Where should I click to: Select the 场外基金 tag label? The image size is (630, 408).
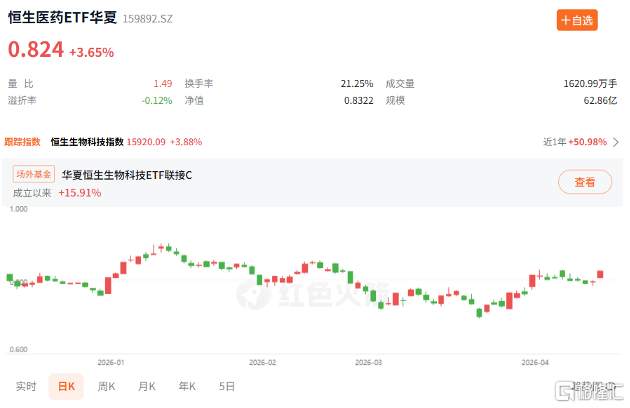click(x=34, y=174)
